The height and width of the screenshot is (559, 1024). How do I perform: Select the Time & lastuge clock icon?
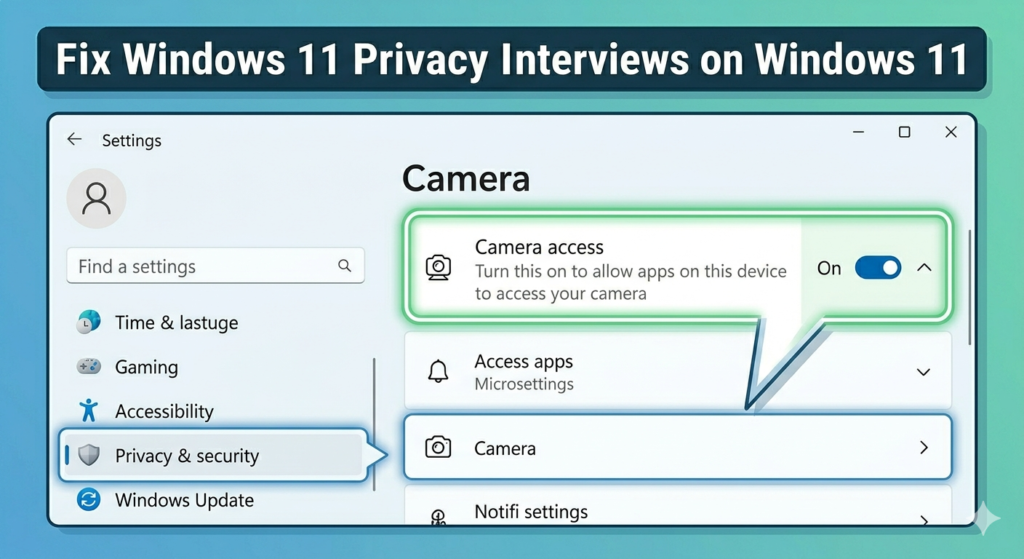point(89,322)
